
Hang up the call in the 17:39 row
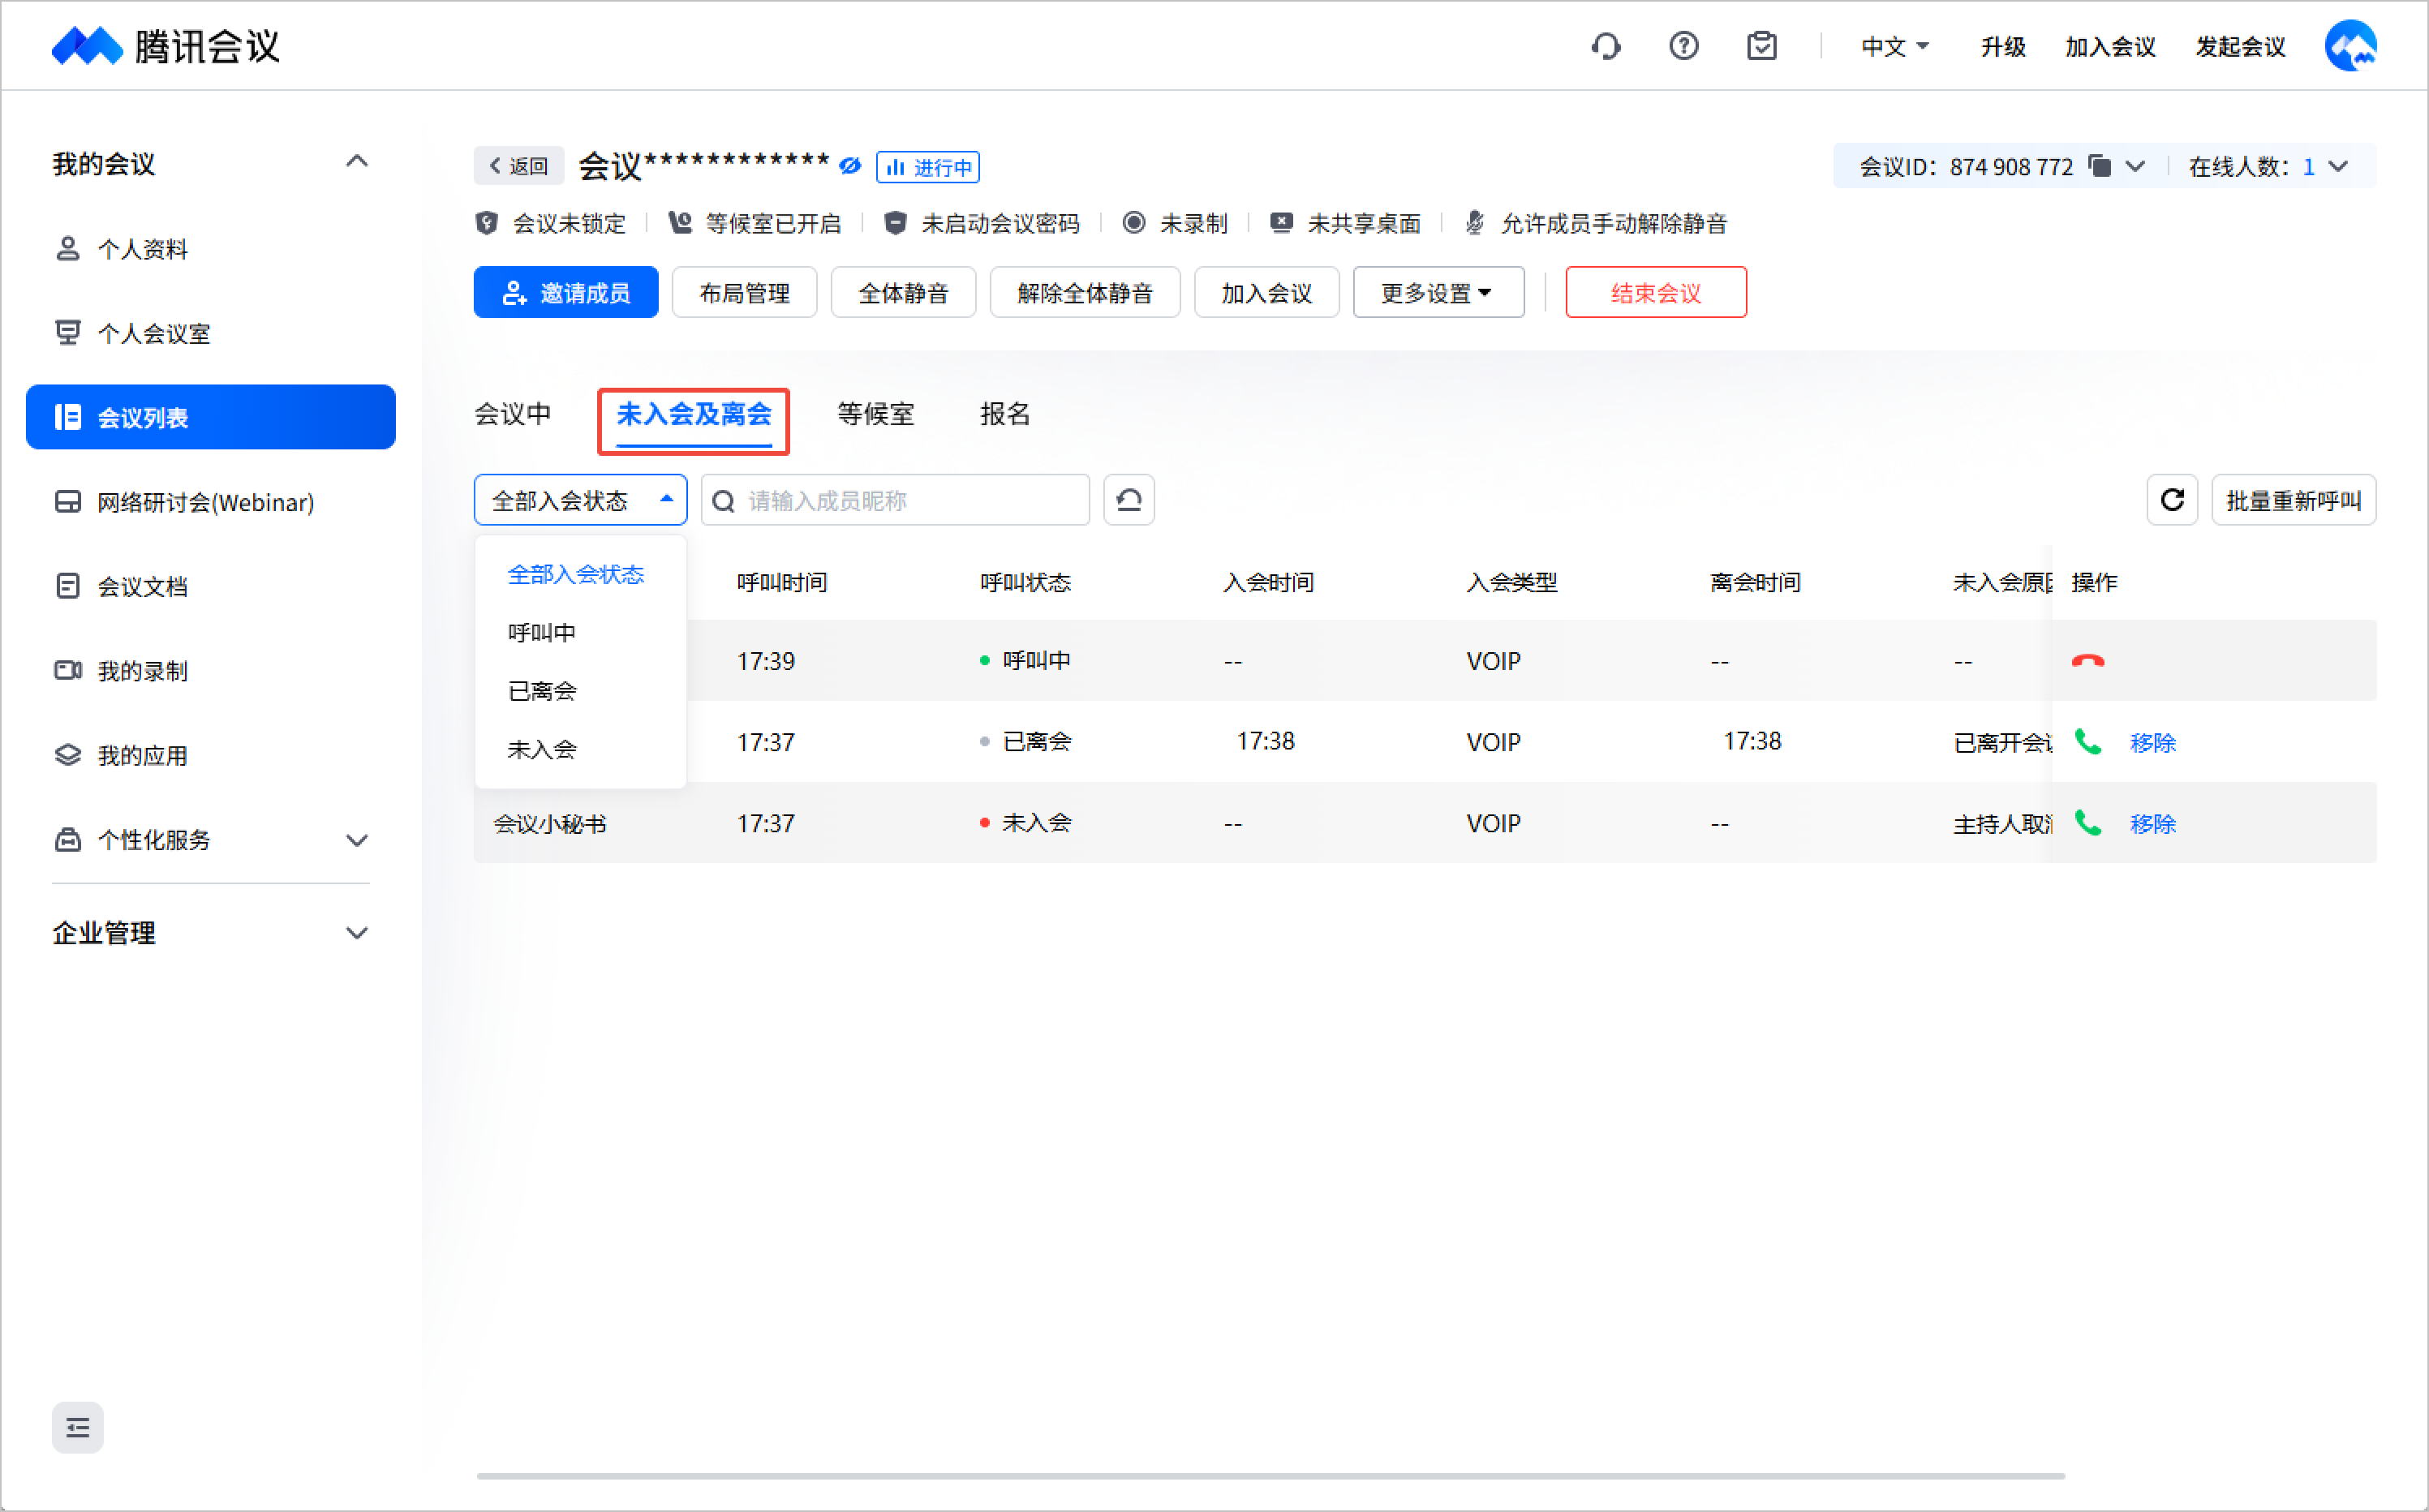coord(2088,661)
